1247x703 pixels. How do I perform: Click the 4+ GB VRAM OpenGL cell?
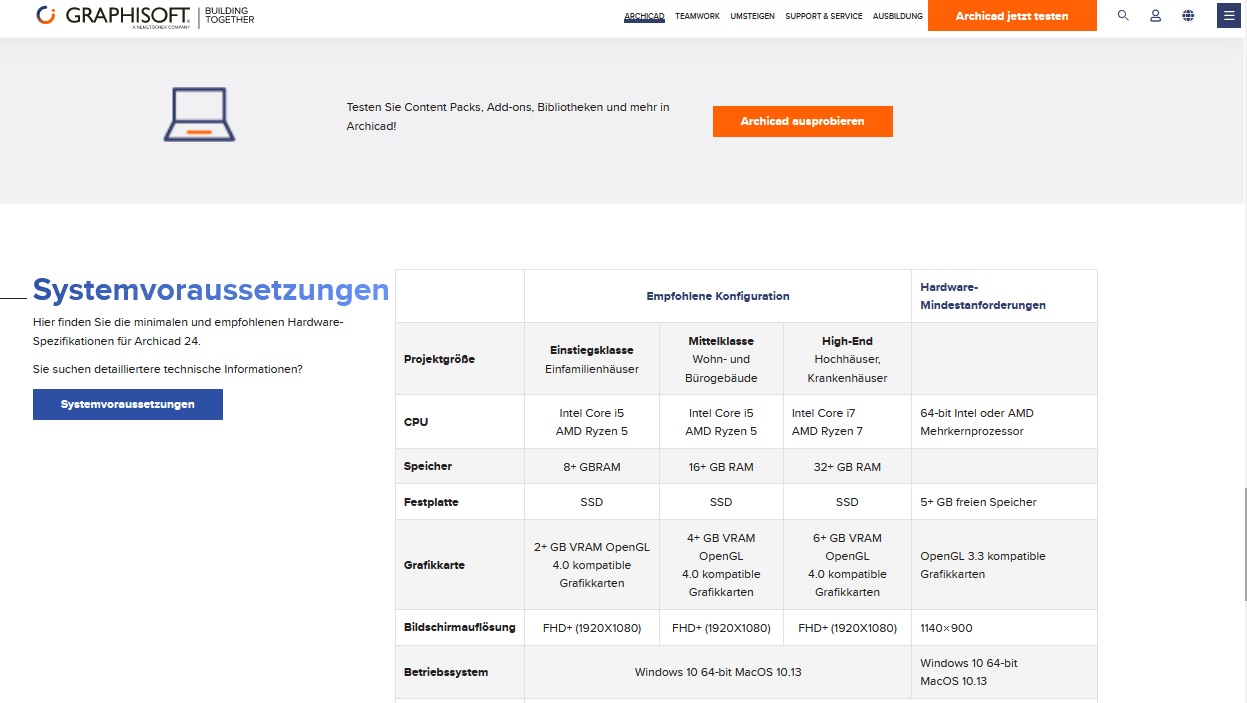[x=721, y=565]
